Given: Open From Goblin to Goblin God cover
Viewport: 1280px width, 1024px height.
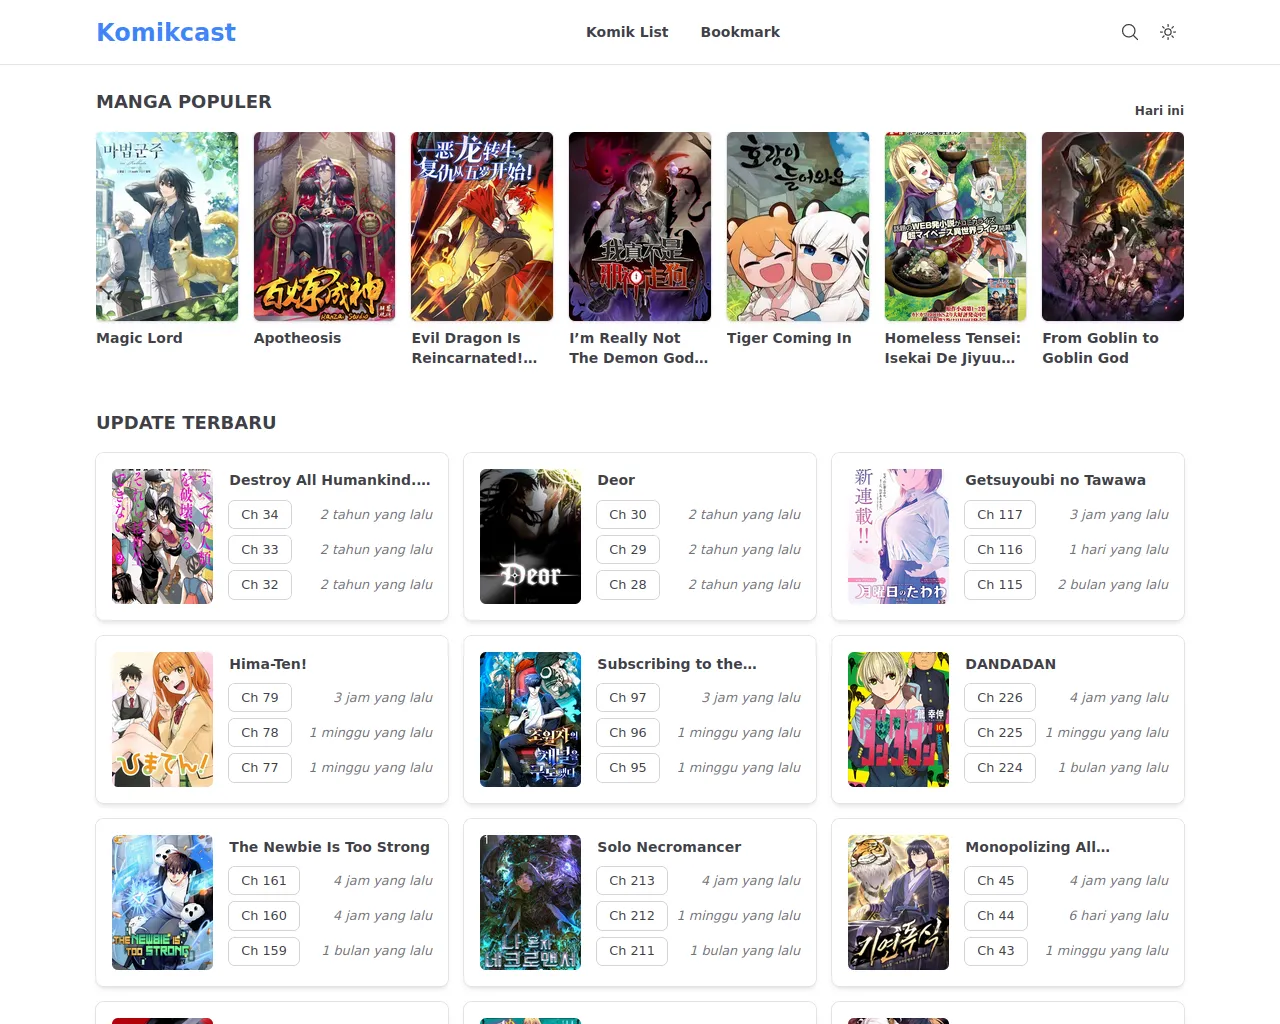Looking at the screenshot, I should tap(1113, 226).
